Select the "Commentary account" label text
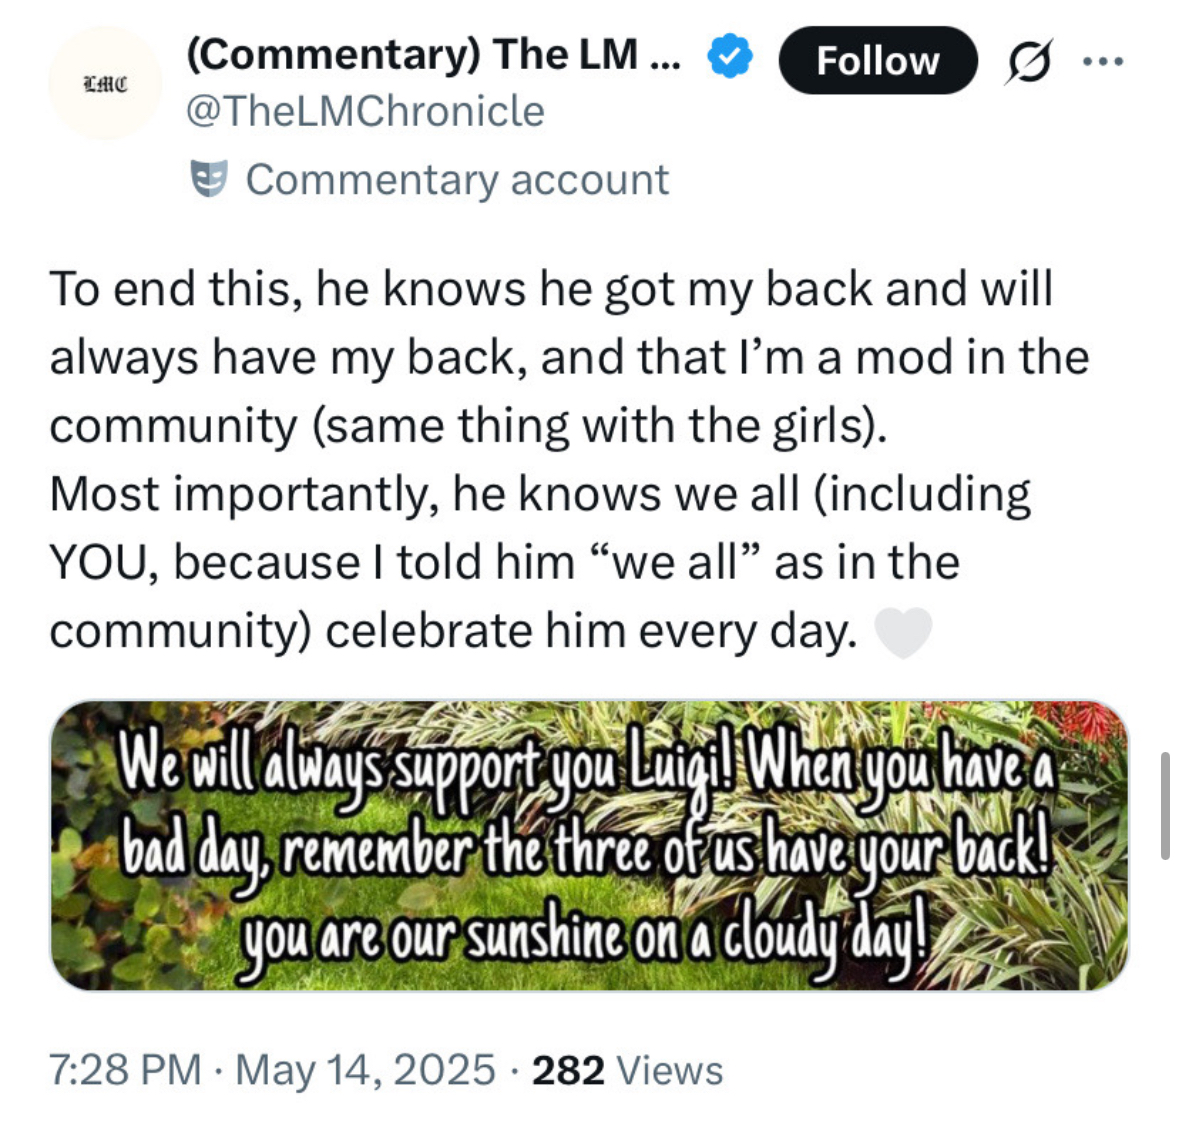The width and height of the screenshot is (1179, 1122). 457,180
